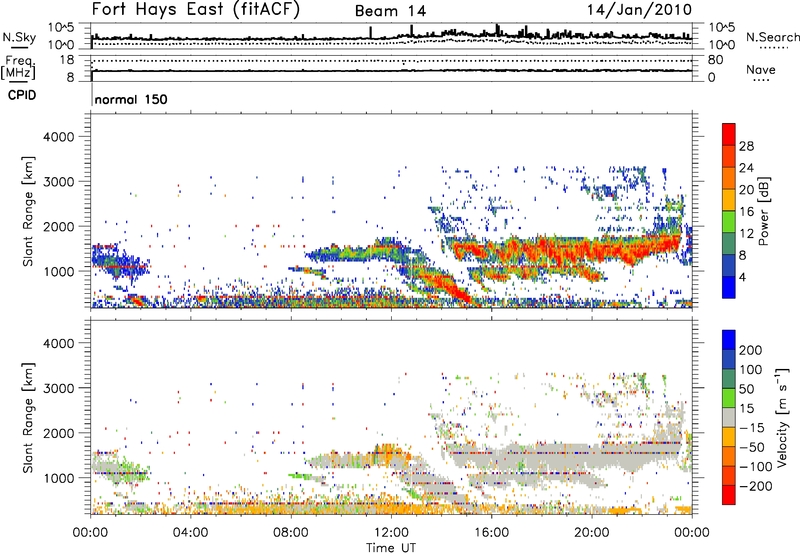Click the "20" power colorbar label
This screenshot has width=800, height=554.
tap(746, 190)
